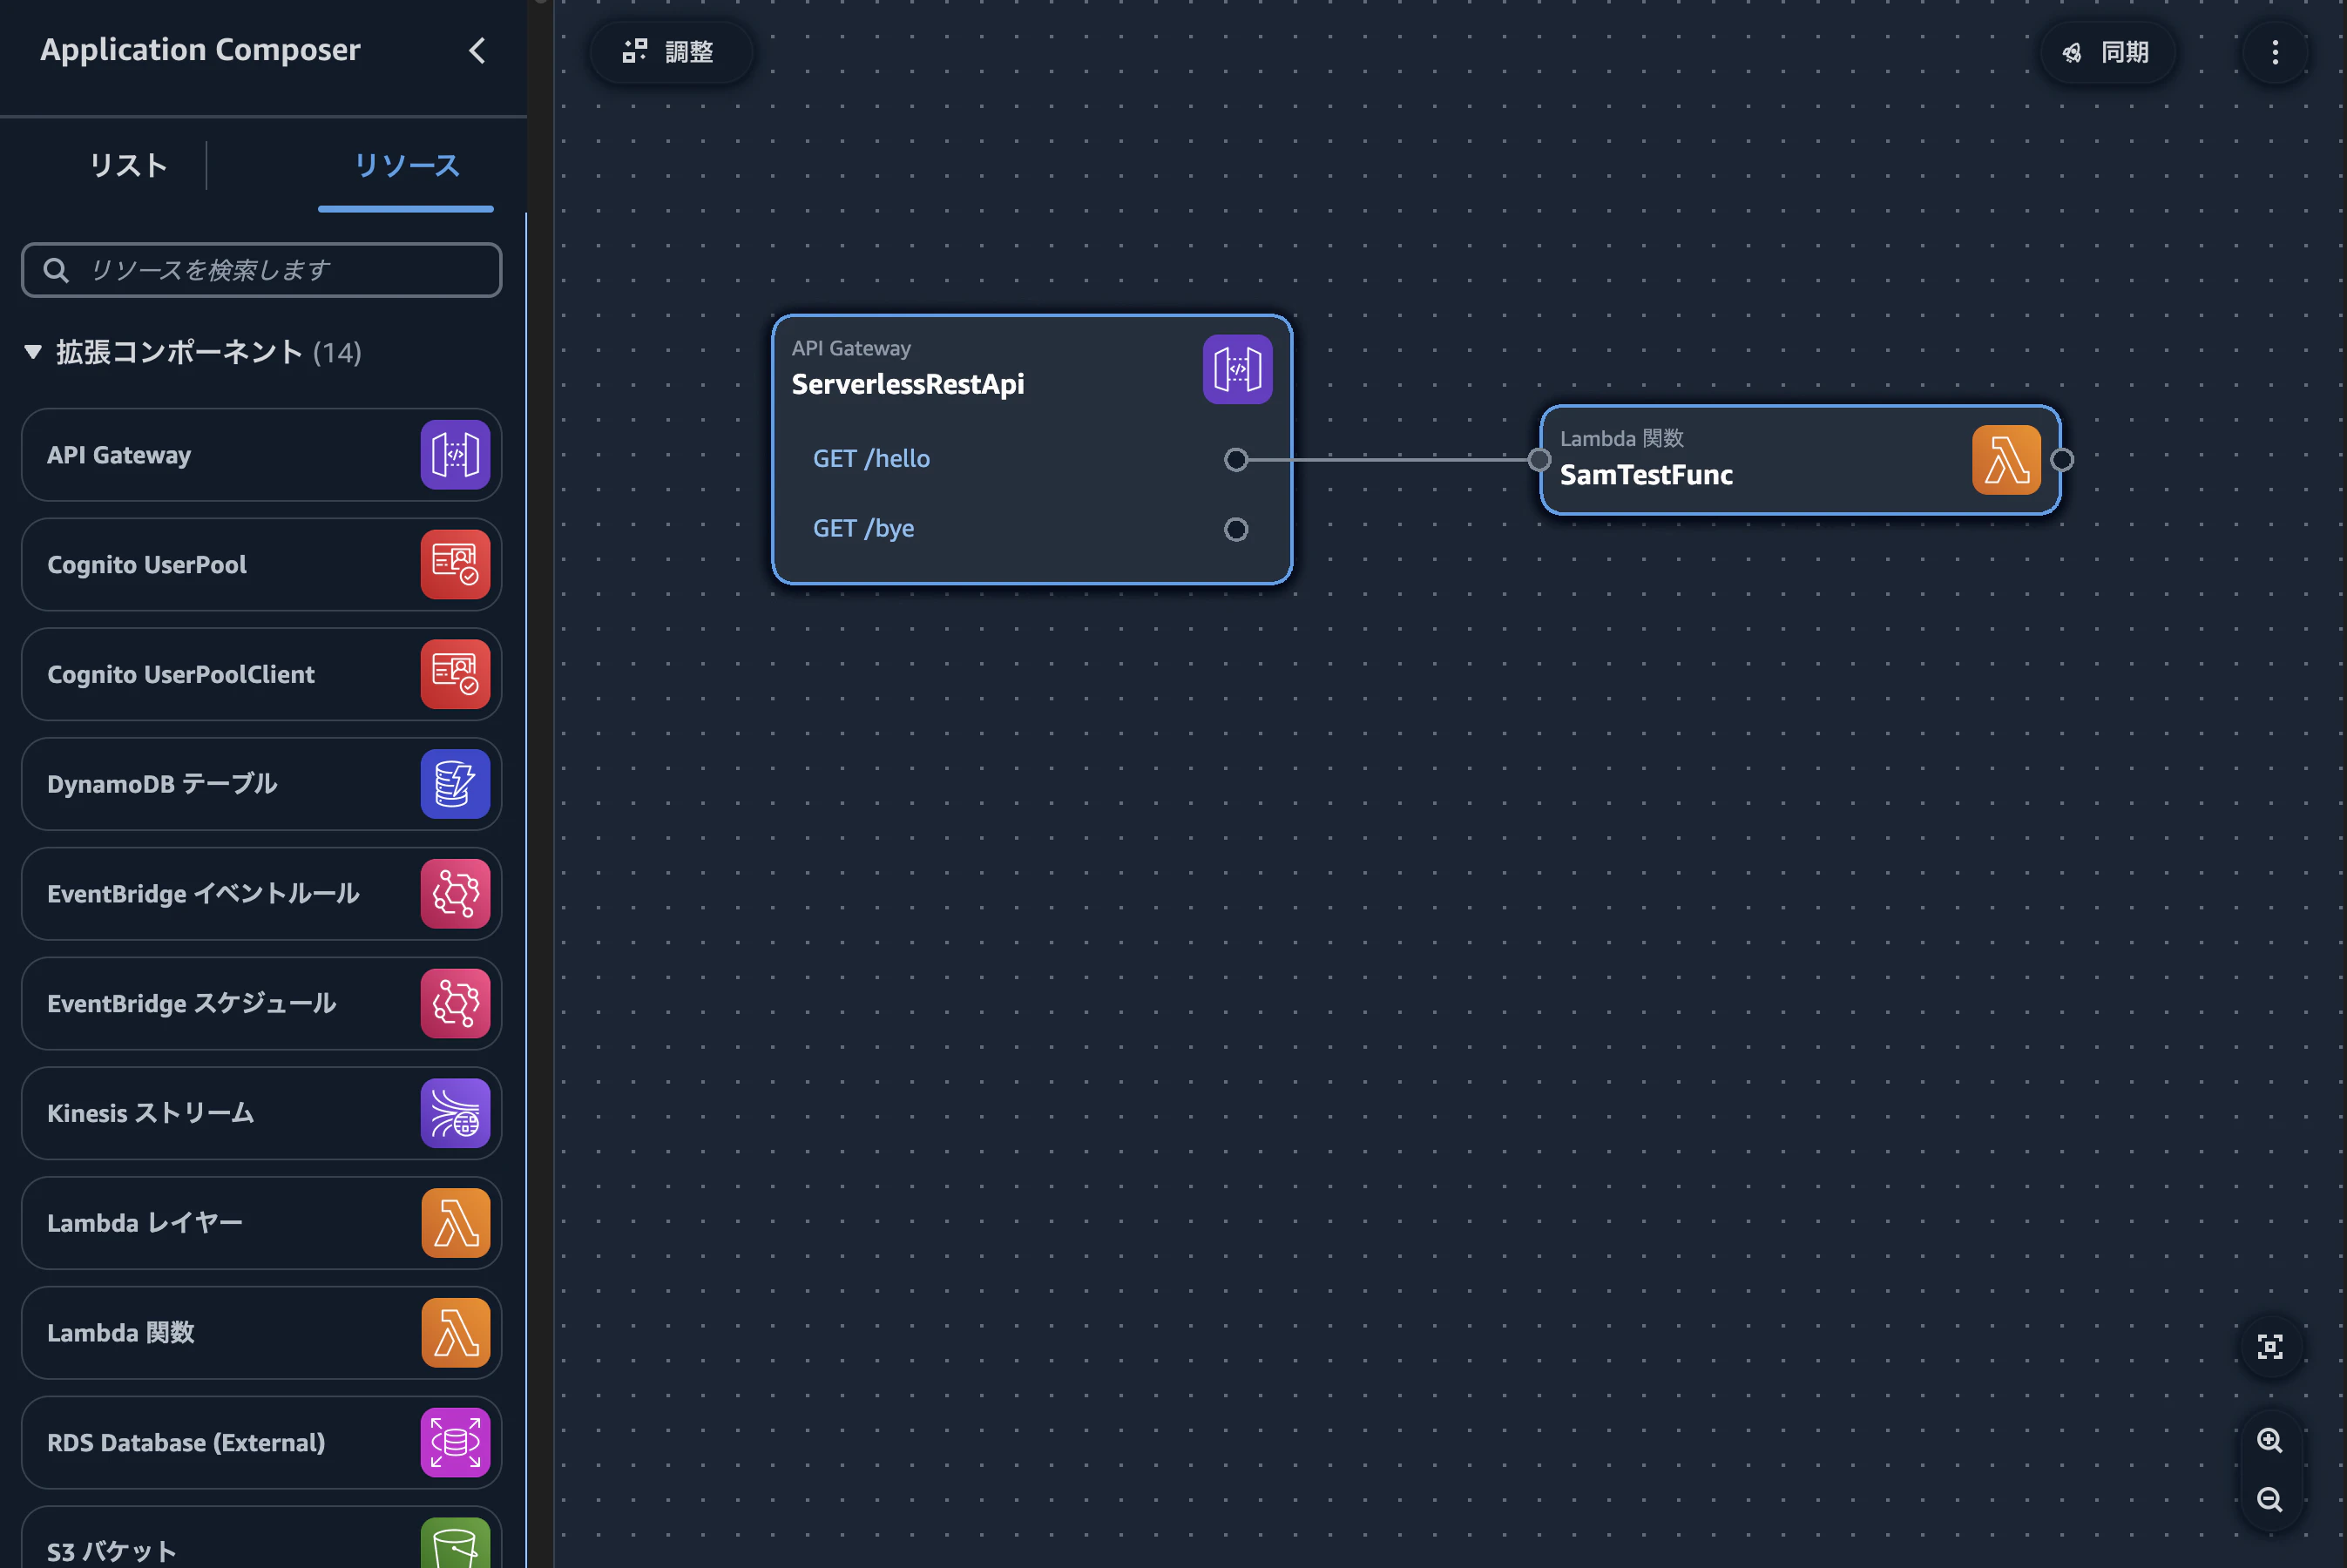Screen dimensions: 2347x1568
Task: Click the S3 バケット label
Action: tap(112, 1551)
